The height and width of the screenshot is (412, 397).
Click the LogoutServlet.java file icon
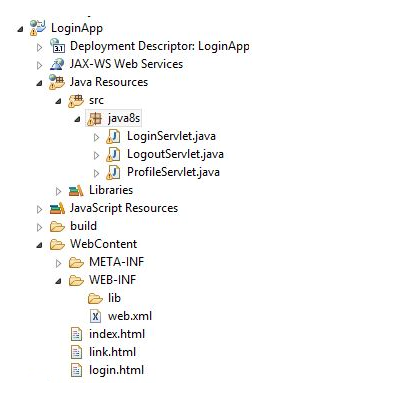114,154
